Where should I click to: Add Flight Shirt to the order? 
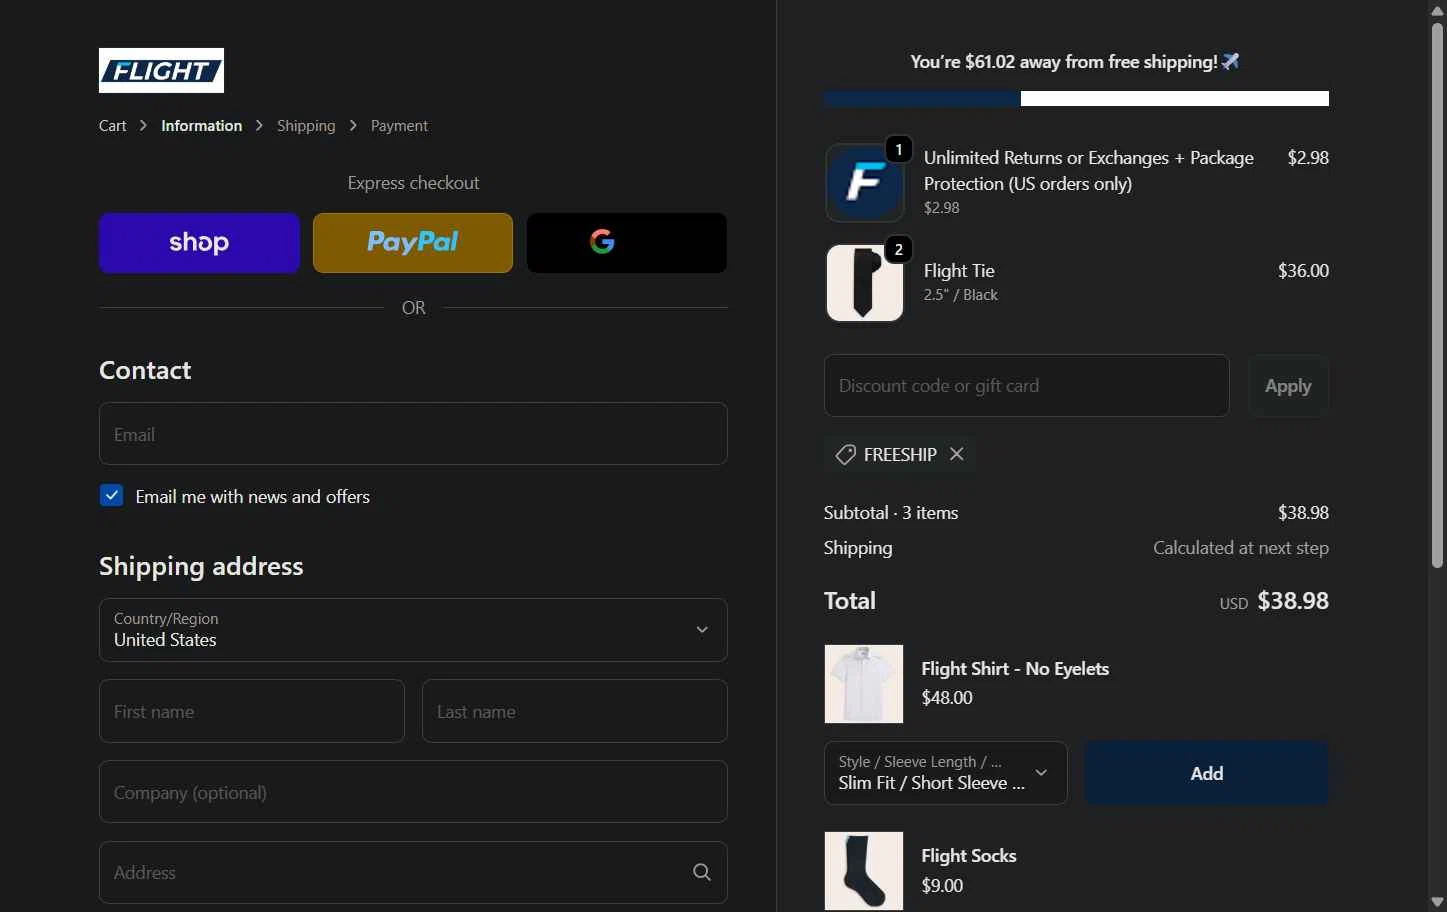(1206, 773)
